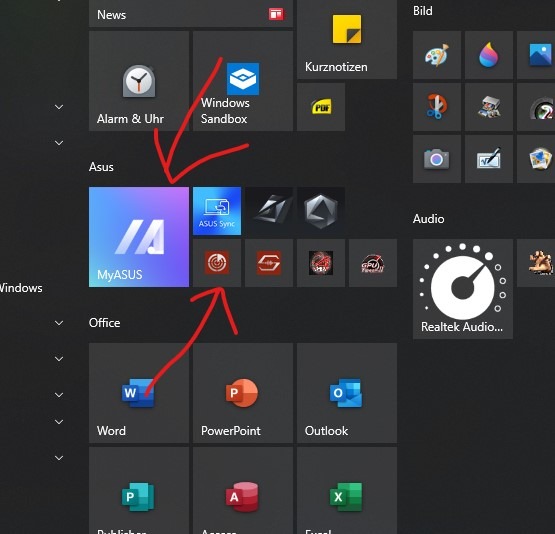Open the Photos mountain picture tile

pyautogui.click(x=536, y=55)
